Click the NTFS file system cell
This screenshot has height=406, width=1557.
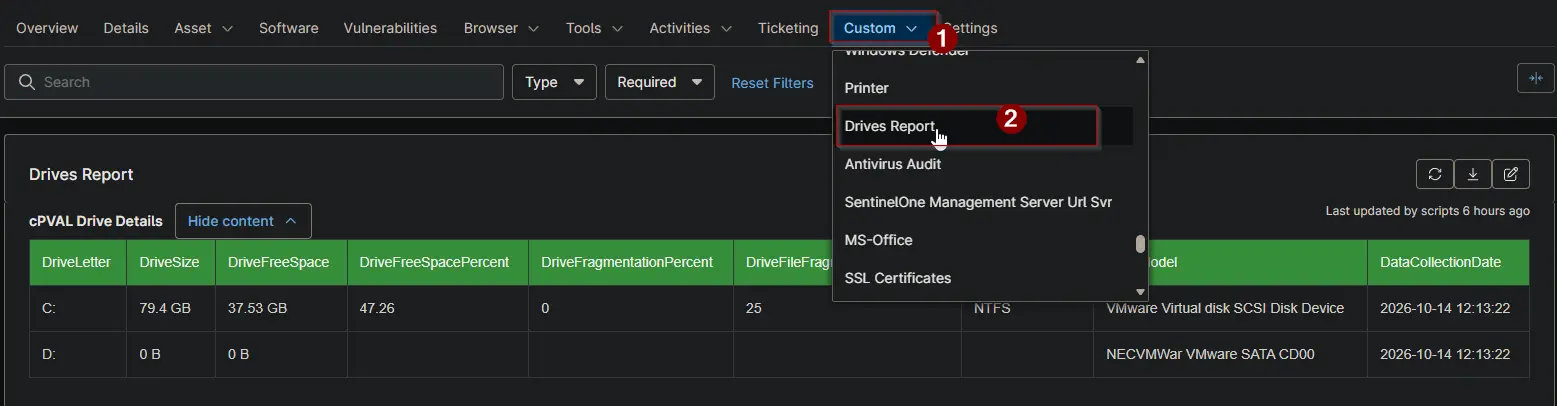point(1027,308)
